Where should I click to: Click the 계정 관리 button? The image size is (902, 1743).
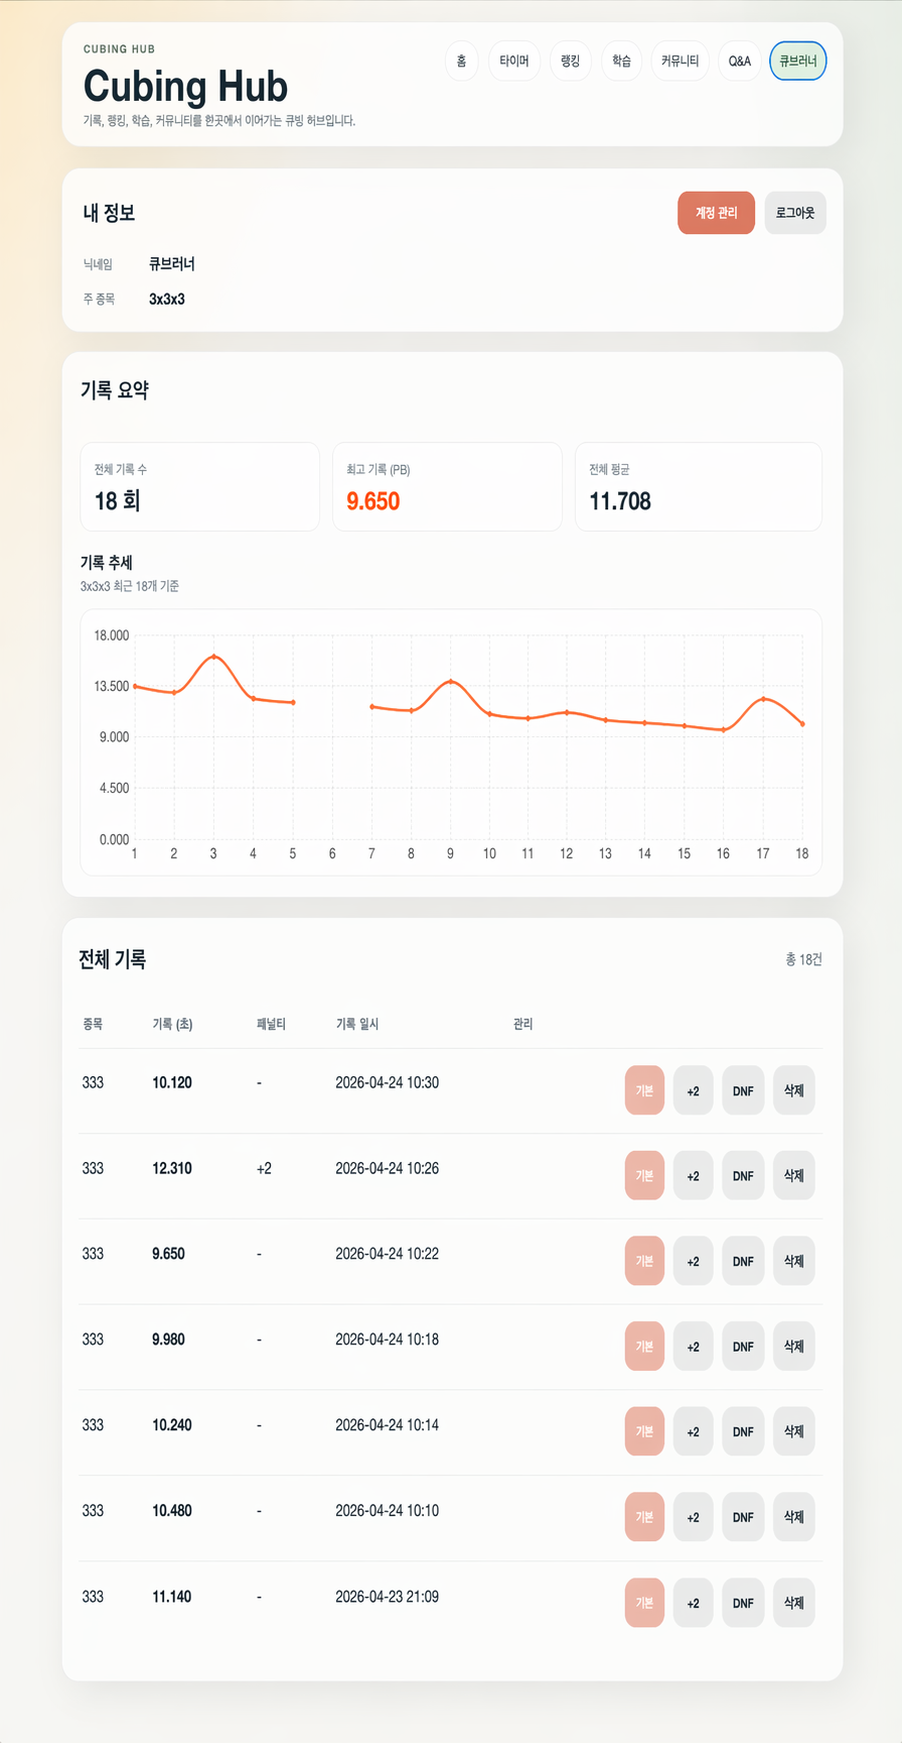click(716, 213)
